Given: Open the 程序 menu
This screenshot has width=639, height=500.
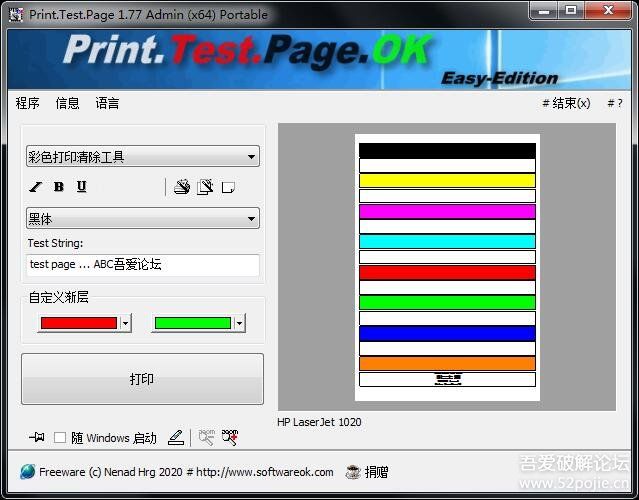Looking at the screenshot, I should click(x=28, y=103).
